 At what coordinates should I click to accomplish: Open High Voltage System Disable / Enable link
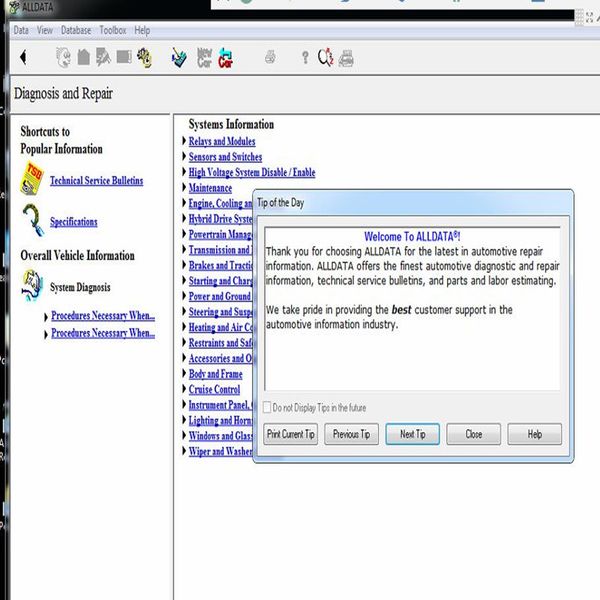click(x=252, y=172)
